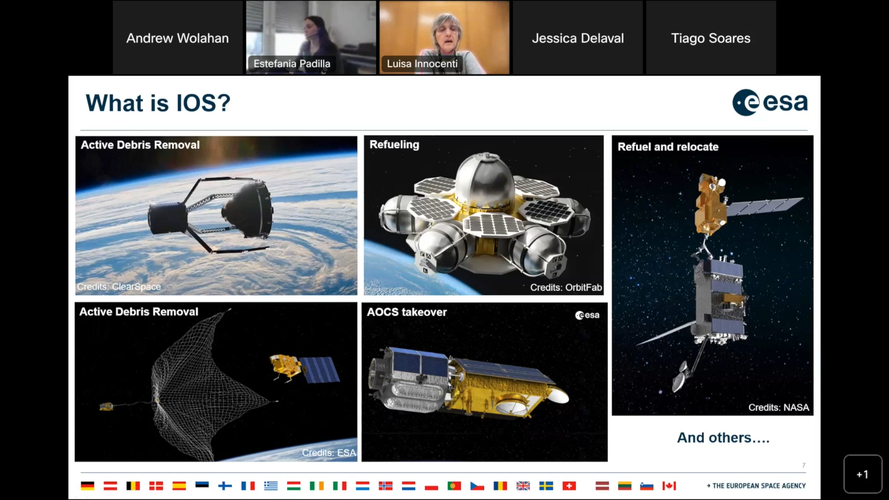Click the AOCS takeover satellite image
This screenshot has height=500, width=889.
coord(484,382)
